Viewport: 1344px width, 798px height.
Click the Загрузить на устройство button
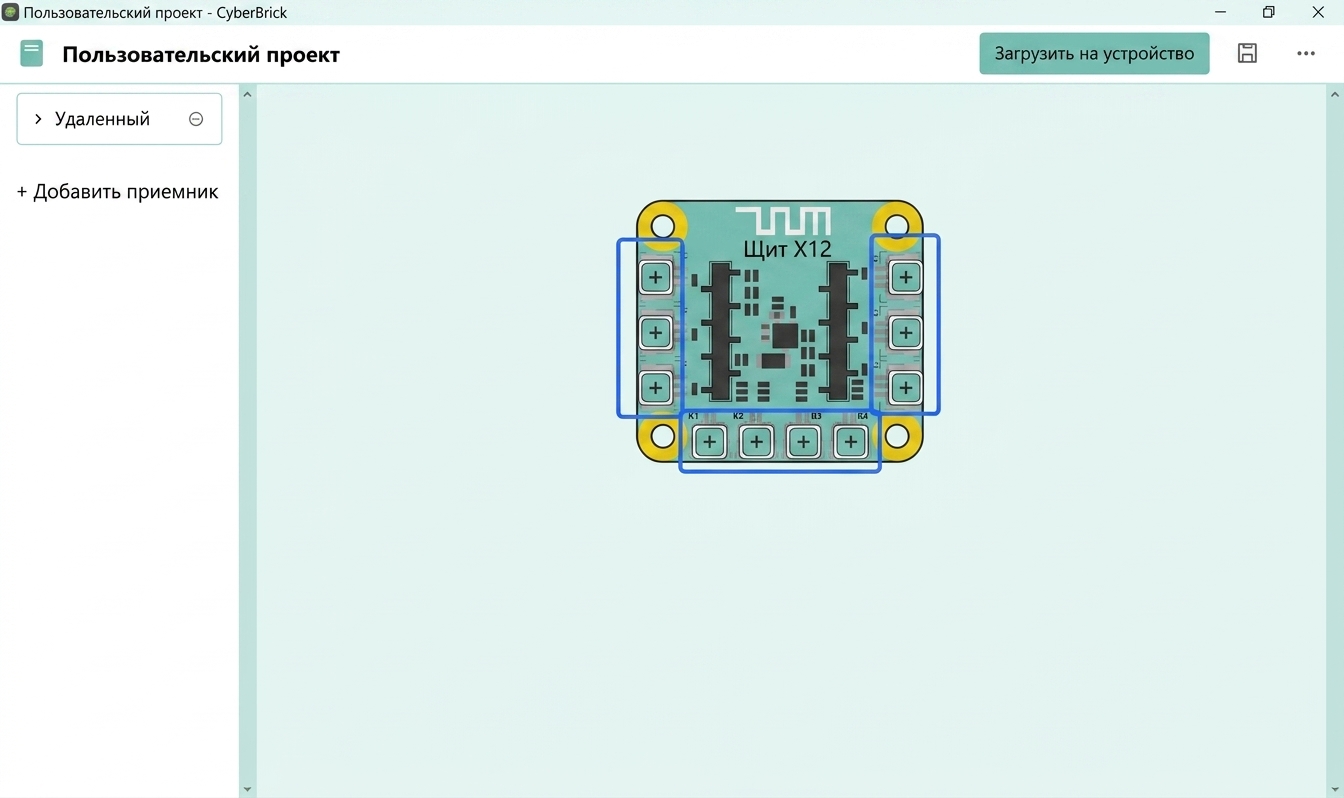coord(1094,53)
